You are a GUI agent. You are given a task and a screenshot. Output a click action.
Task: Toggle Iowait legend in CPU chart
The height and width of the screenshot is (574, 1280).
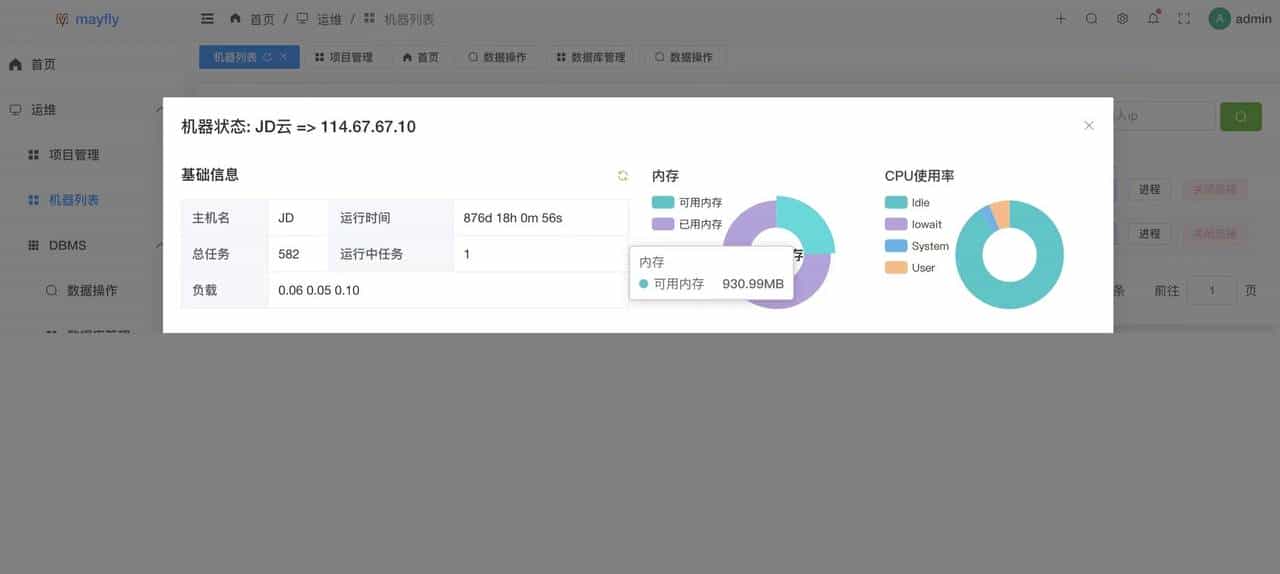coord(913,224)
